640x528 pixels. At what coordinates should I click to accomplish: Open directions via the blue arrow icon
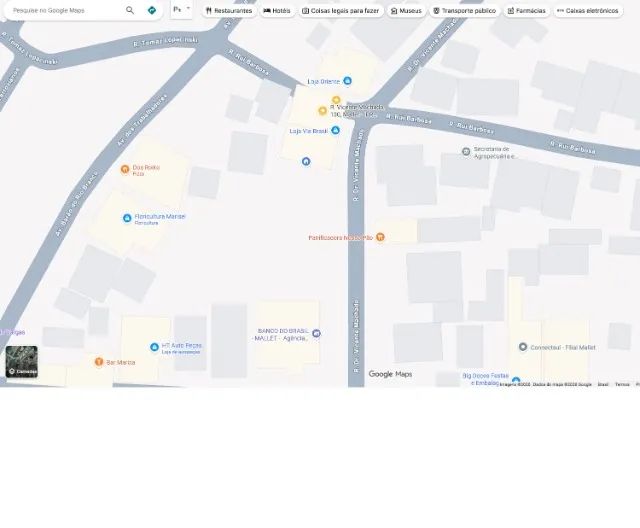click(x=152, y=10)
